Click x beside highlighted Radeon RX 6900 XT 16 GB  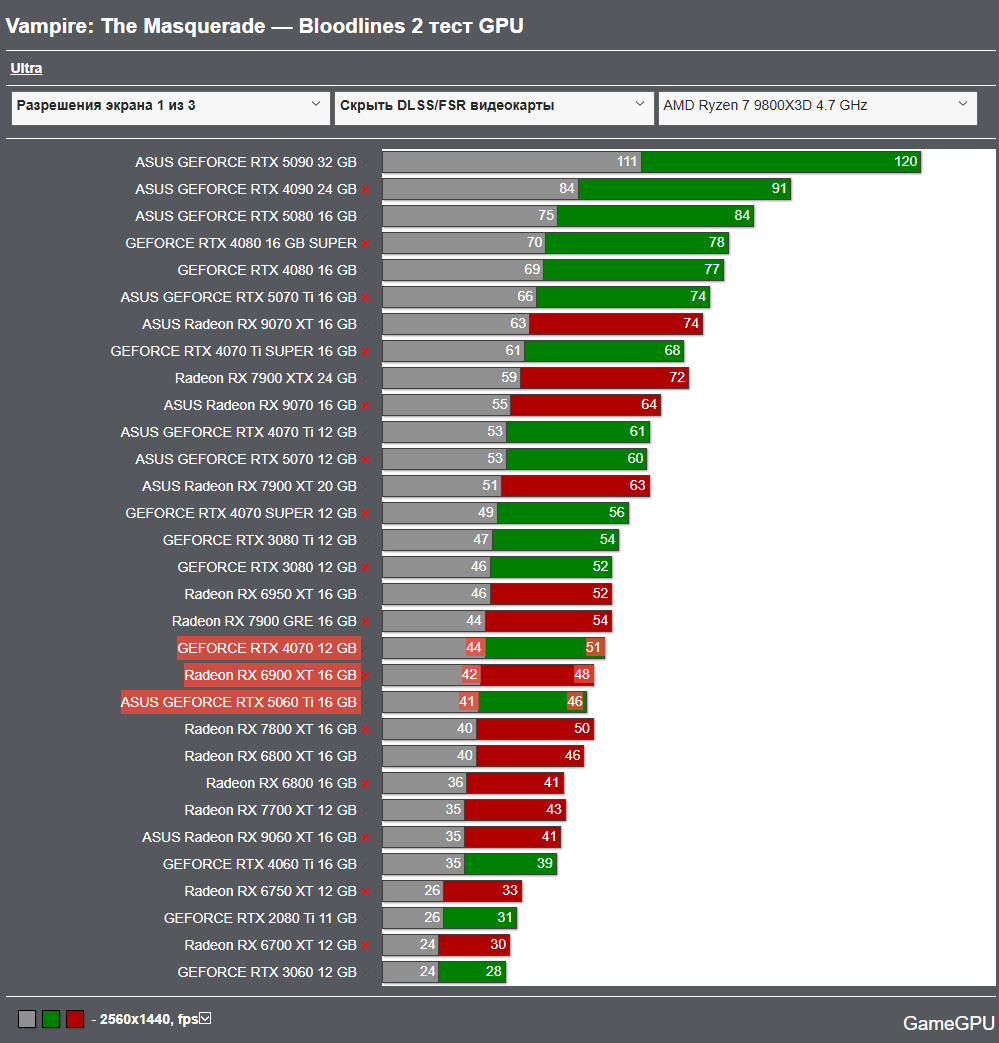(366, 676)
